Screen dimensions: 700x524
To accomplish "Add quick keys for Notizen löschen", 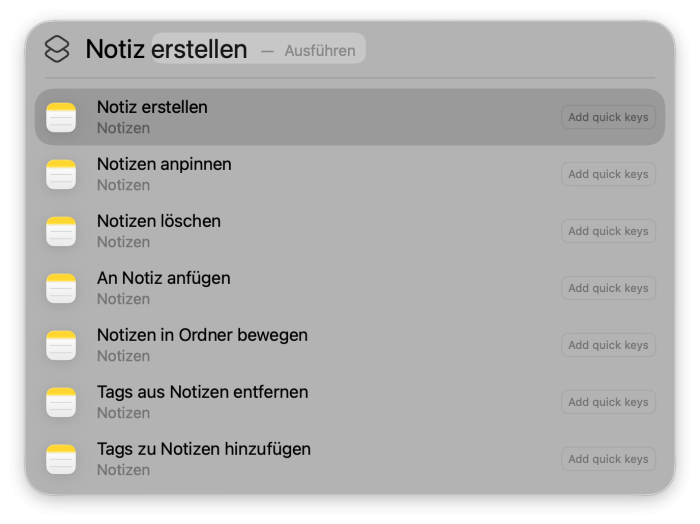I will pos(608,231).
